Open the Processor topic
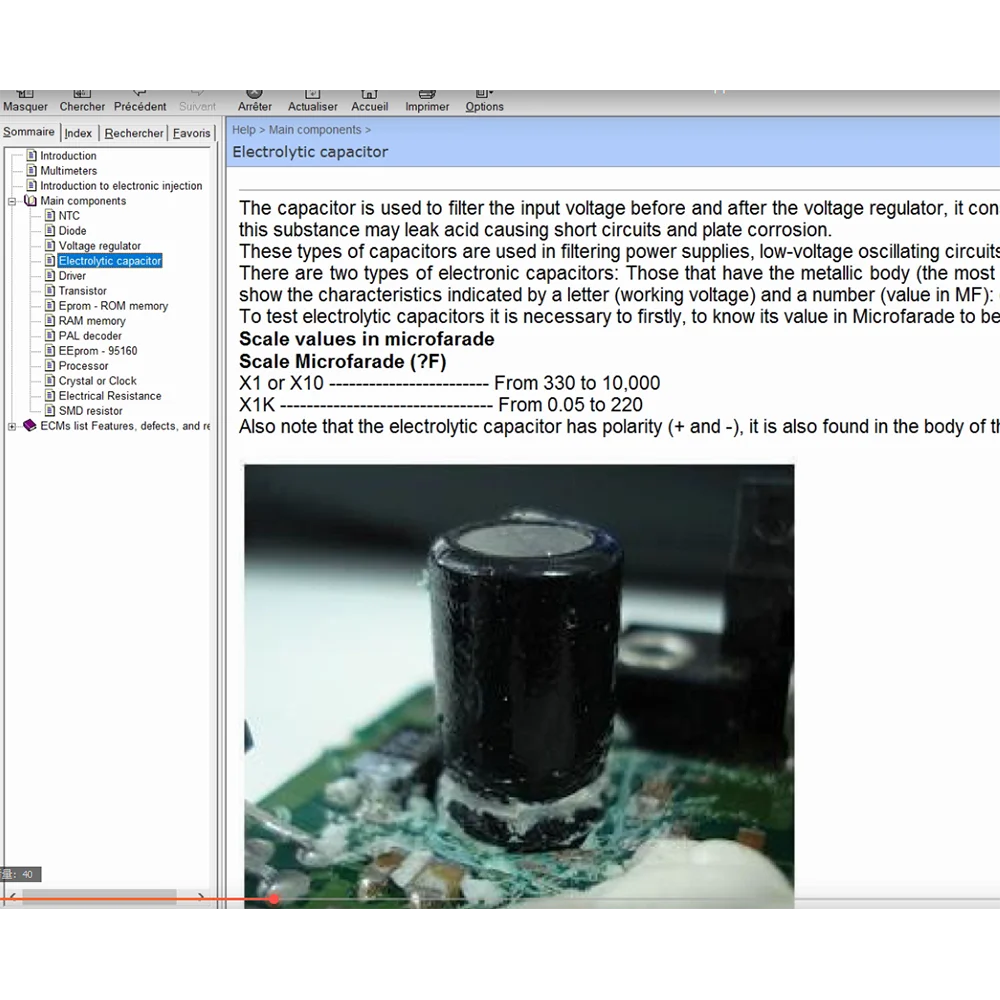 83,365
